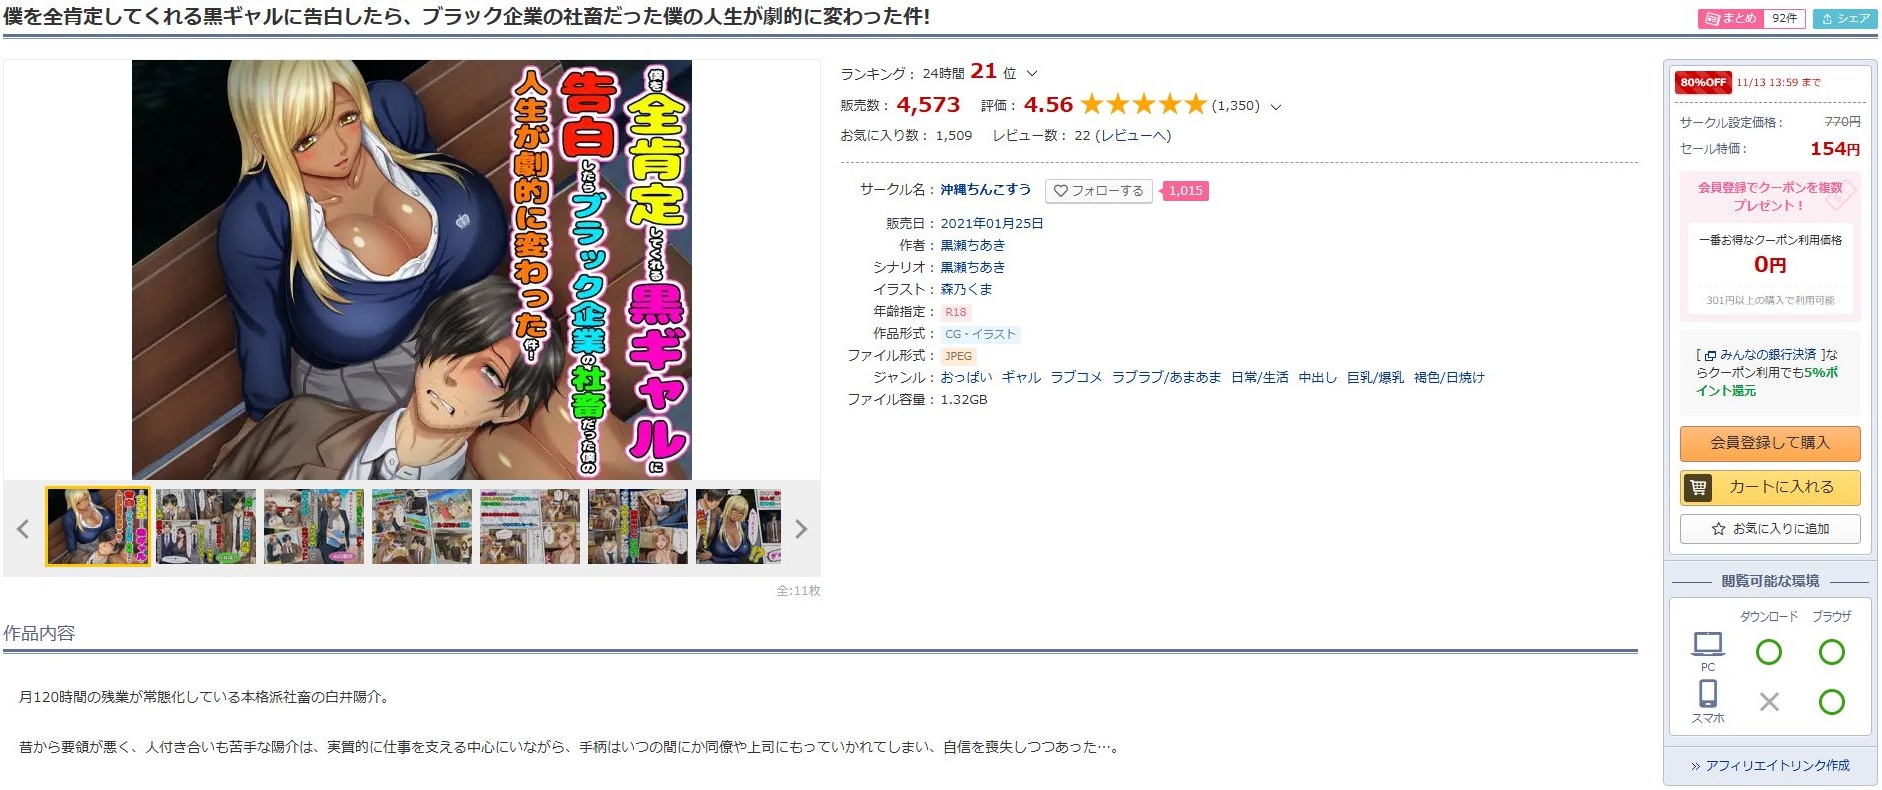Click the heart フォローする follow button

(1098, 190)
